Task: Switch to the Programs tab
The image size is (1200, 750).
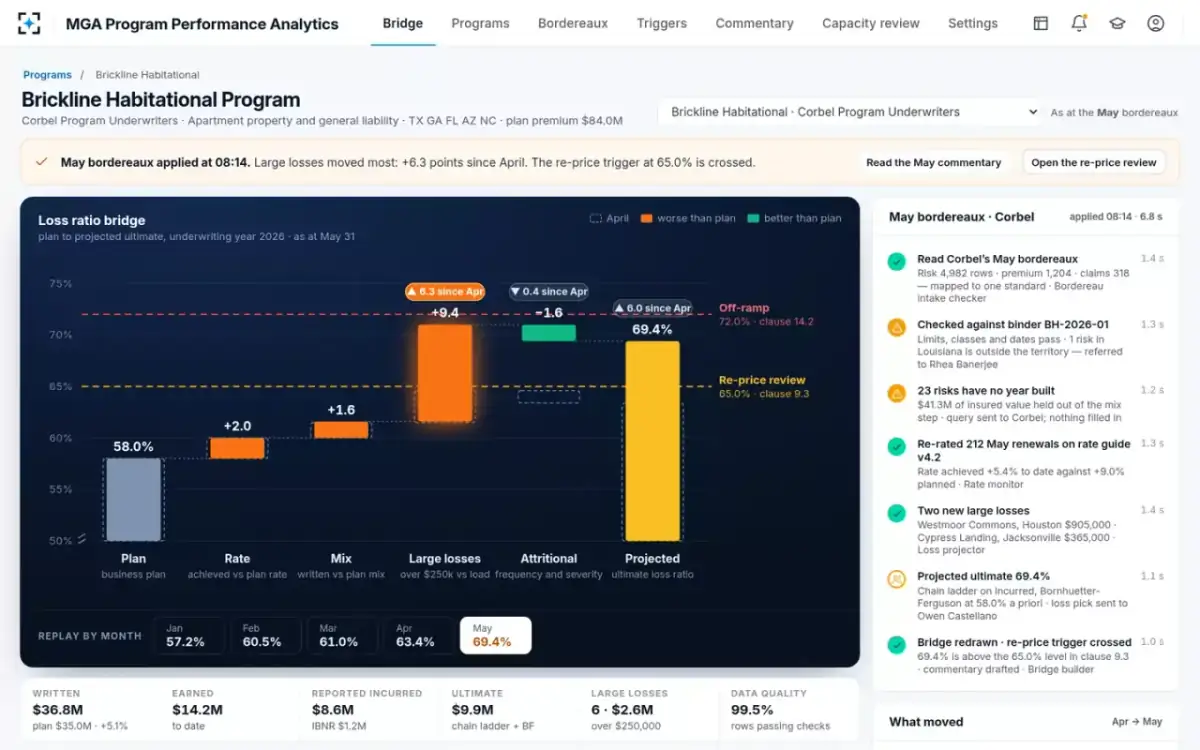Action: [480, 23]
